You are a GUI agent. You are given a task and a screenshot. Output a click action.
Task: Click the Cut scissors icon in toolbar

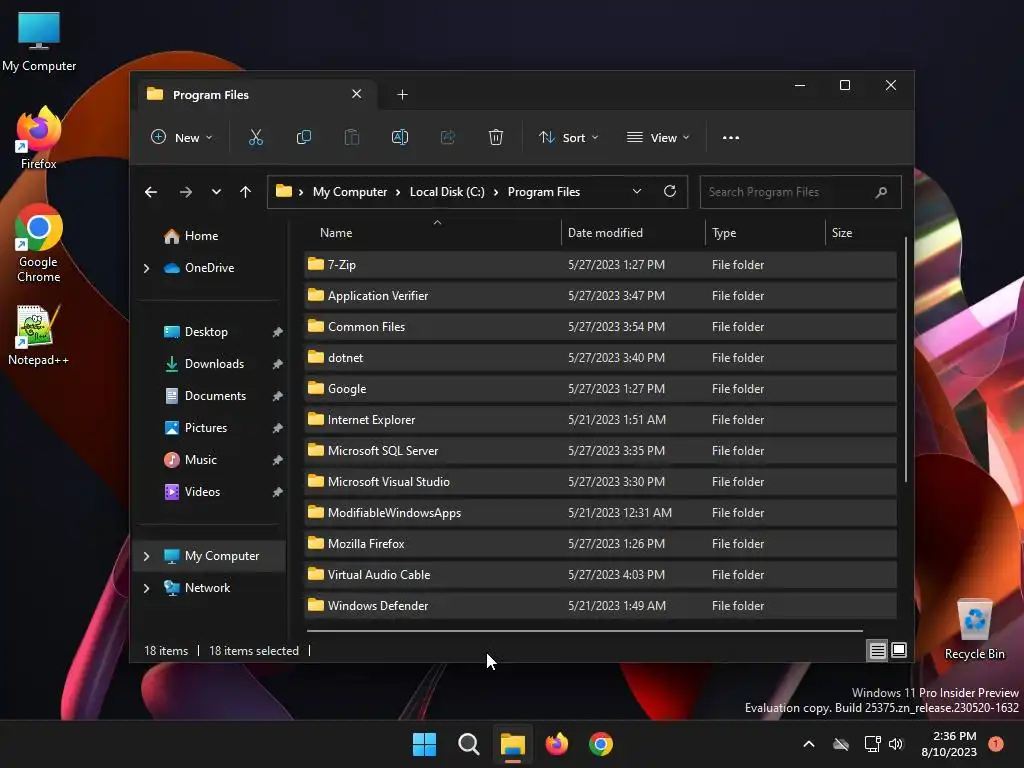pyautogui.click(x=255, y=137)
